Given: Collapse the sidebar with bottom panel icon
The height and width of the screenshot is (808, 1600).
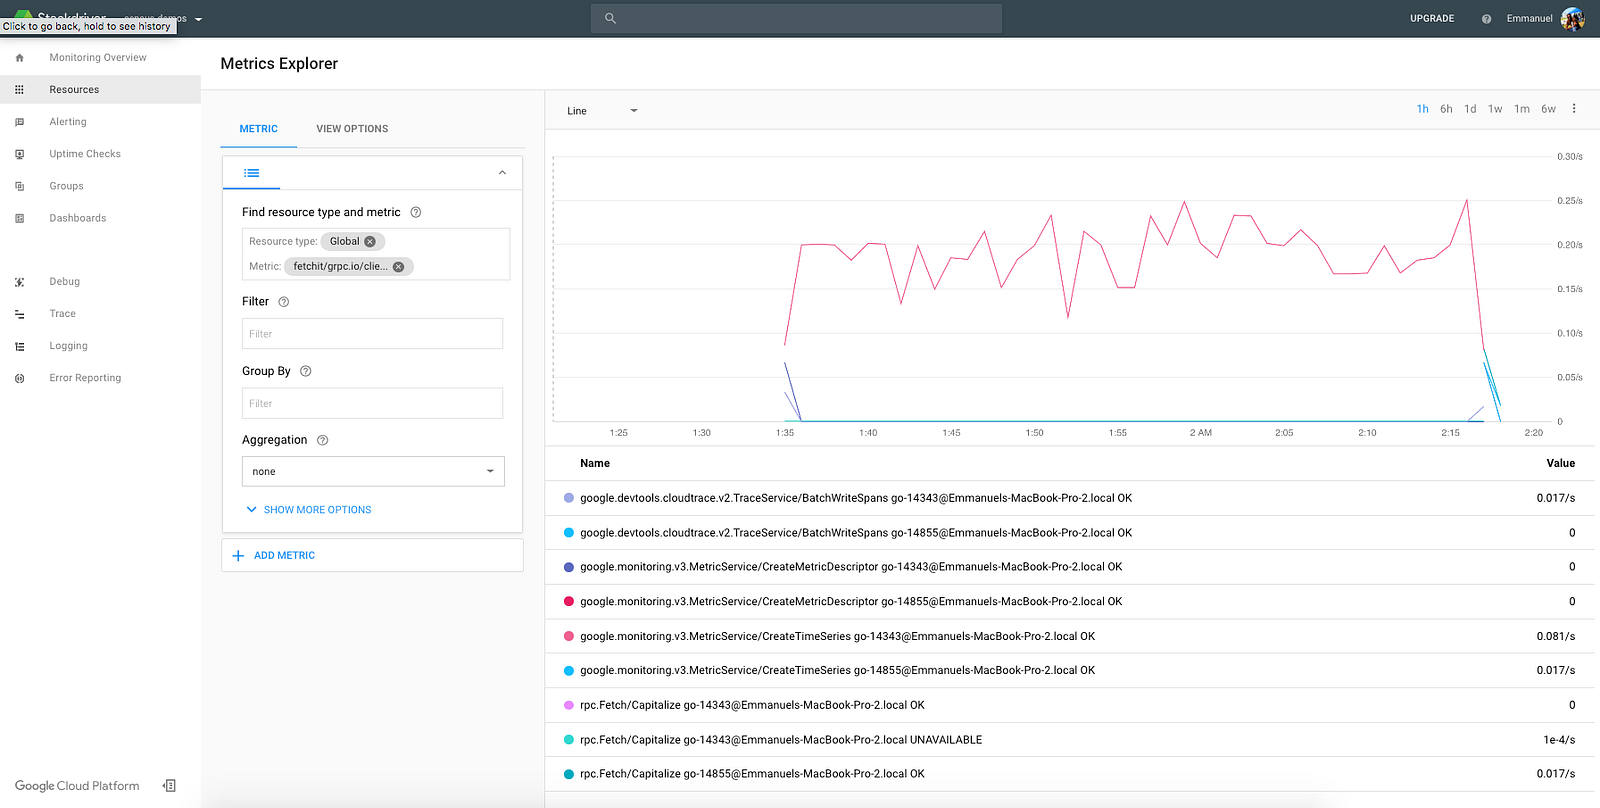Looking at the screenshot, I should 169,786.
